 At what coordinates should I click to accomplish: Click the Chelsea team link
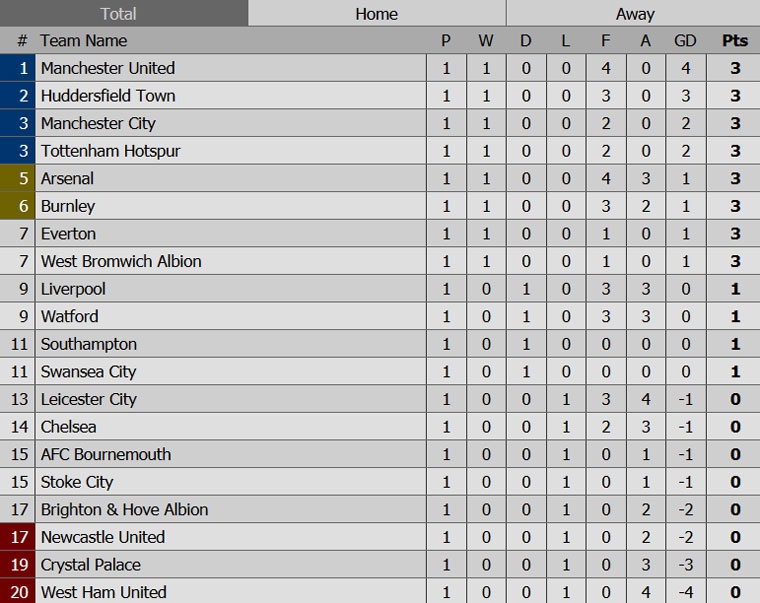[x=69, y=427]
